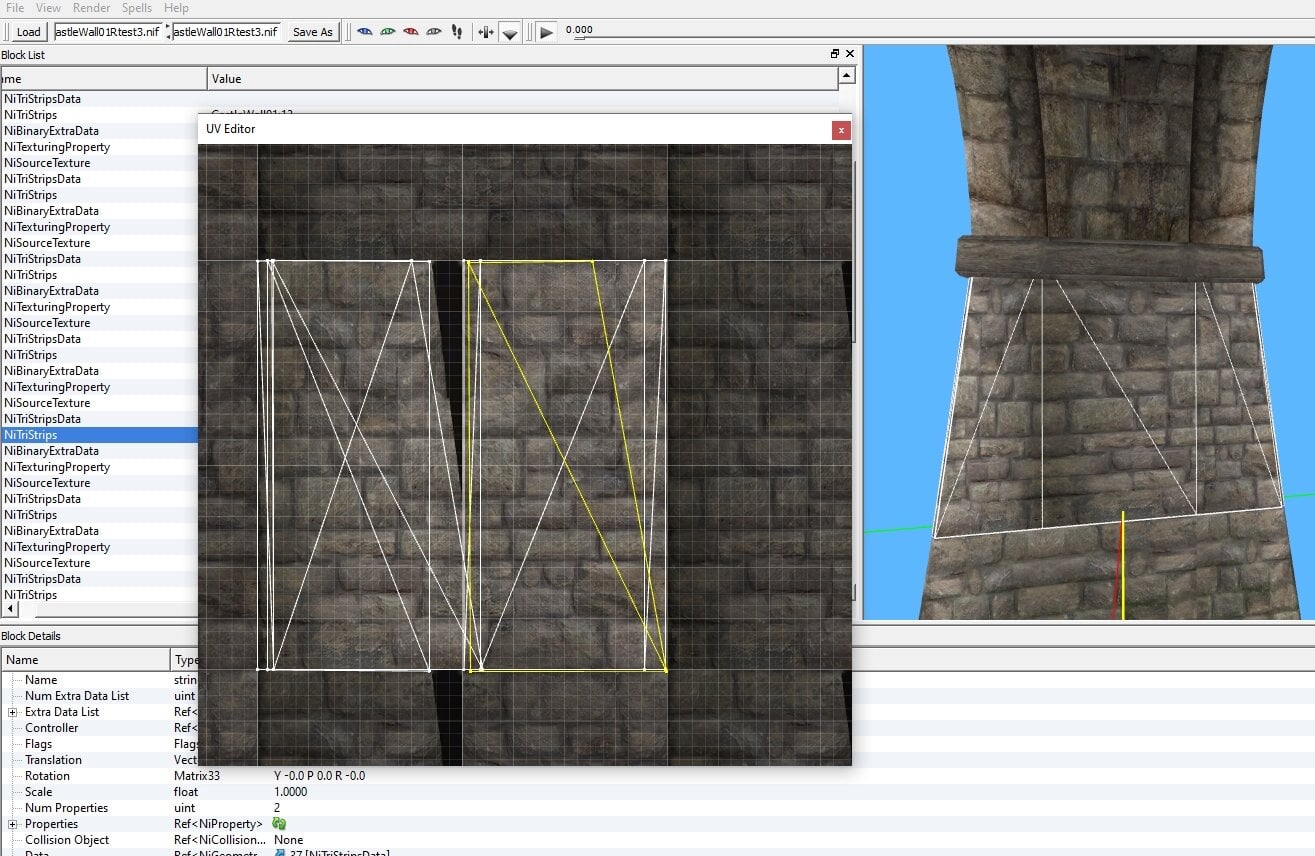1315x856 pixels.
Task: Close the Block List panel
Action: 850,54
